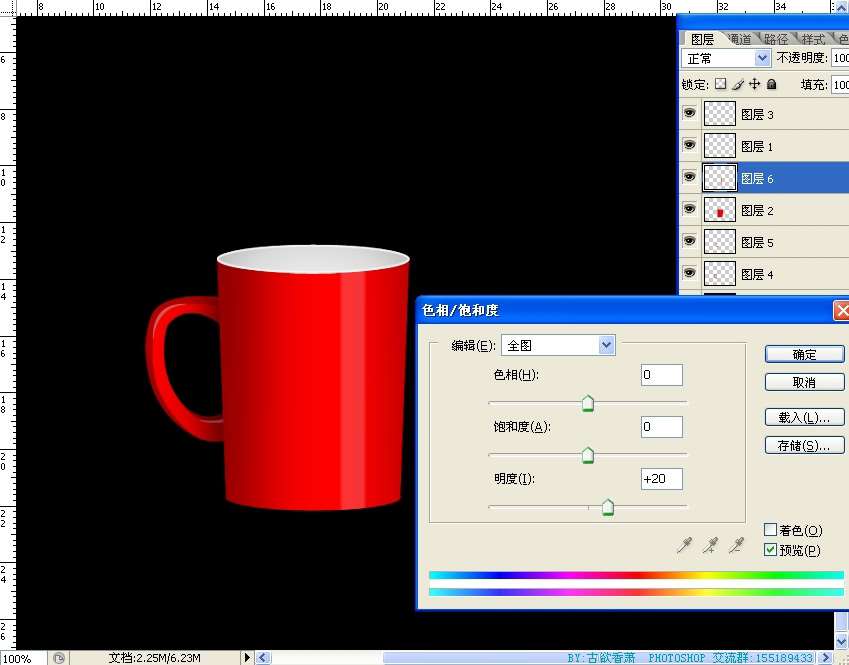Click the 明度 lightness slider handle
The height and width of the screenshot is (665, 849).
(607, 508)
